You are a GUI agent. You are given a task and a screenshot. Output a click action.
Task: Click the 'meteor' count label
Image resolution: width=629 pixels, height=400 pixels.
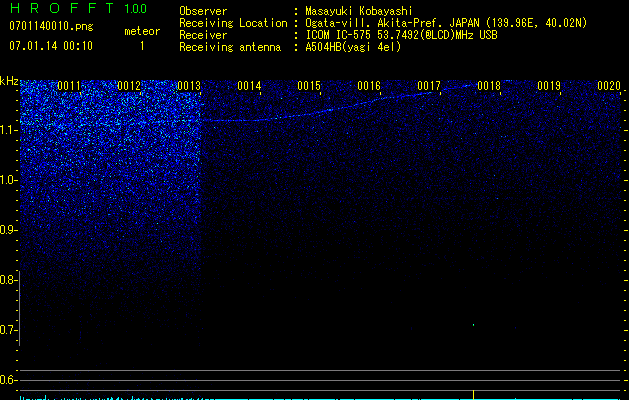142,31
